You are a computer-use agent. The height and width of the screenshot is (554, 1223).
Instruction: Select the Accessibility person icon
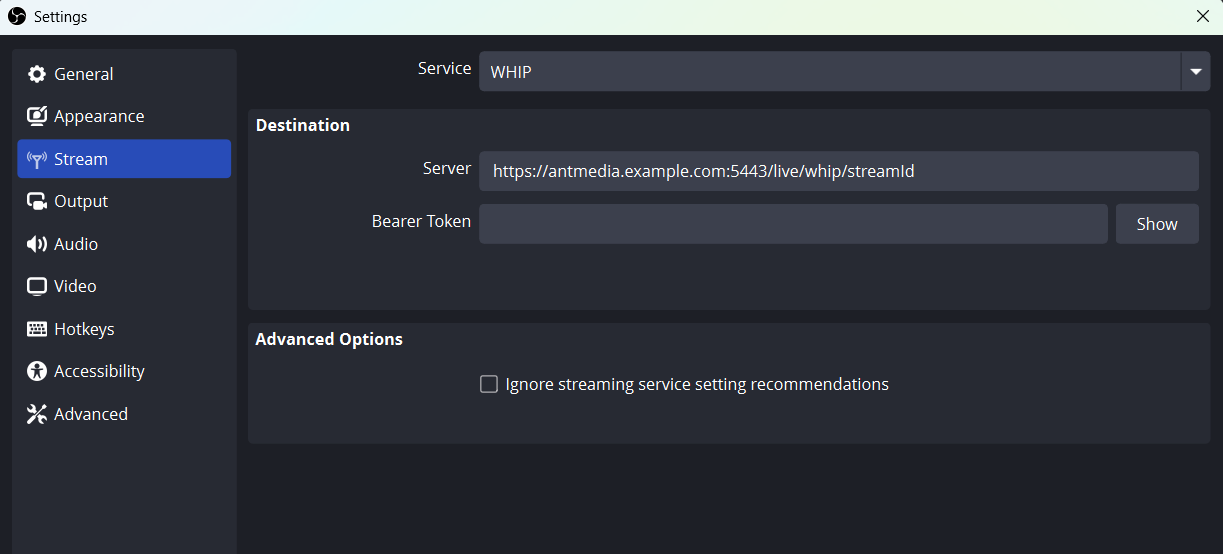coord(37,371)
